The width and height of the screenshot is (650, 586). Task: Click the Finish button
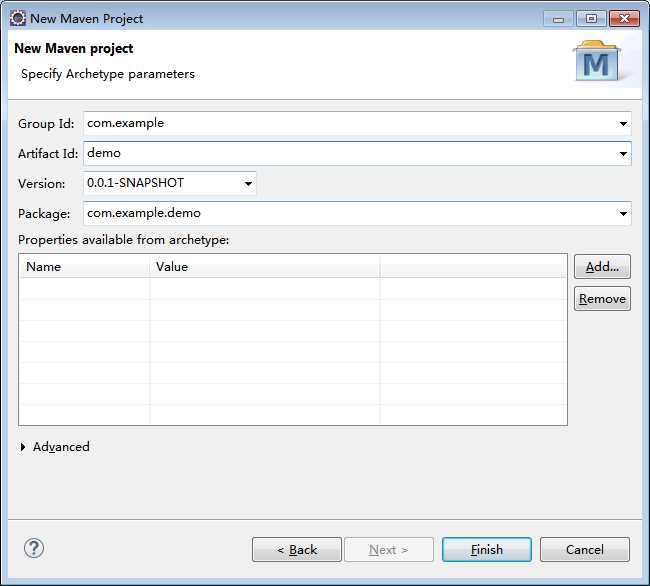tap(487, 550)
